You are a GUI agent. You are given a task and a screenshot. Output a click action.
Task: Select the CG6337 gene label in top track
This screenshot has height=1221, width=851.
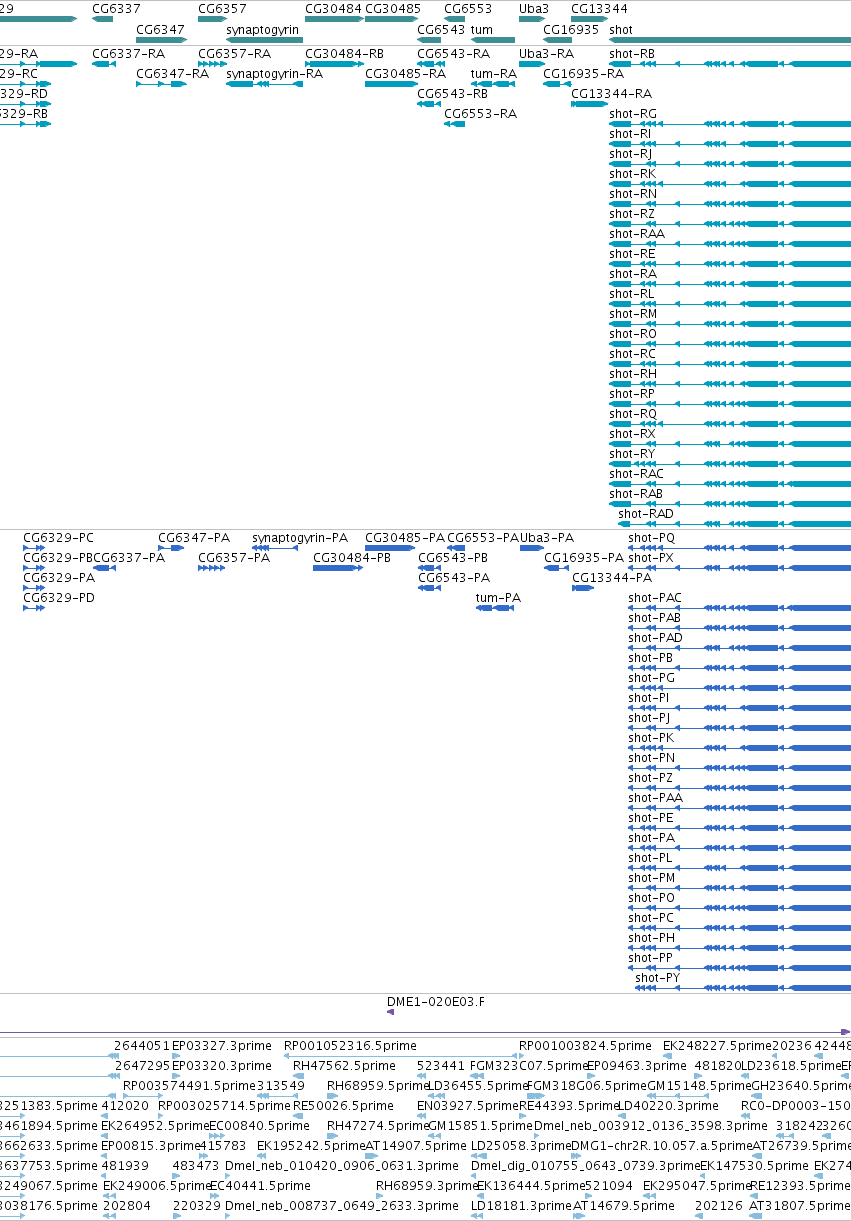point(116,8)
